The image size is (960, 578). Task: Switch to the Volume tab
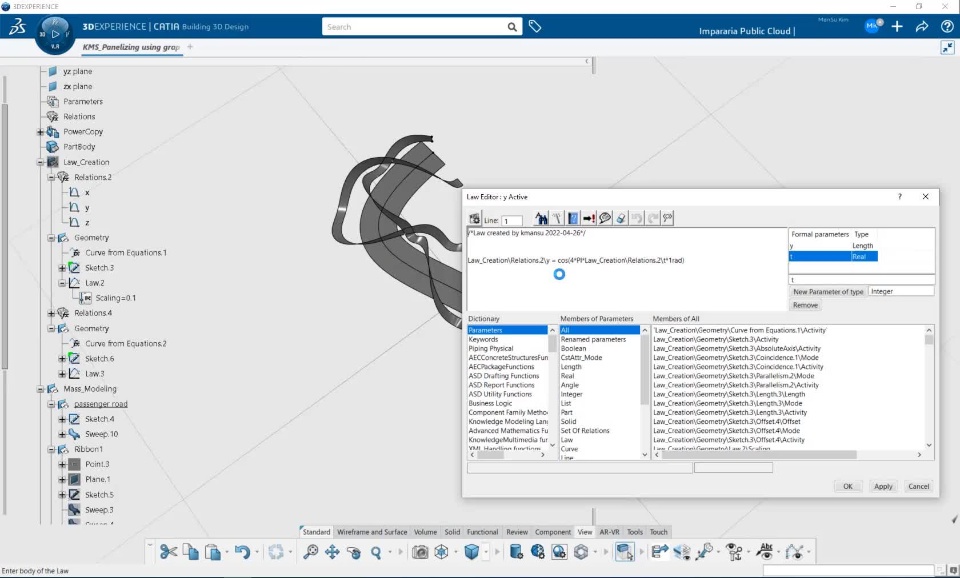tap(425, 532)
